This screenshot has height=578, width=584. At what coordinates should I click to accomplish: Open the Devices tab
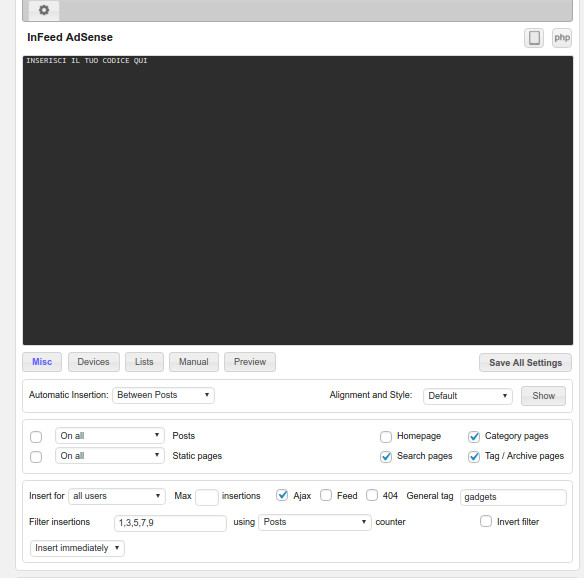[x=93, y=362]
